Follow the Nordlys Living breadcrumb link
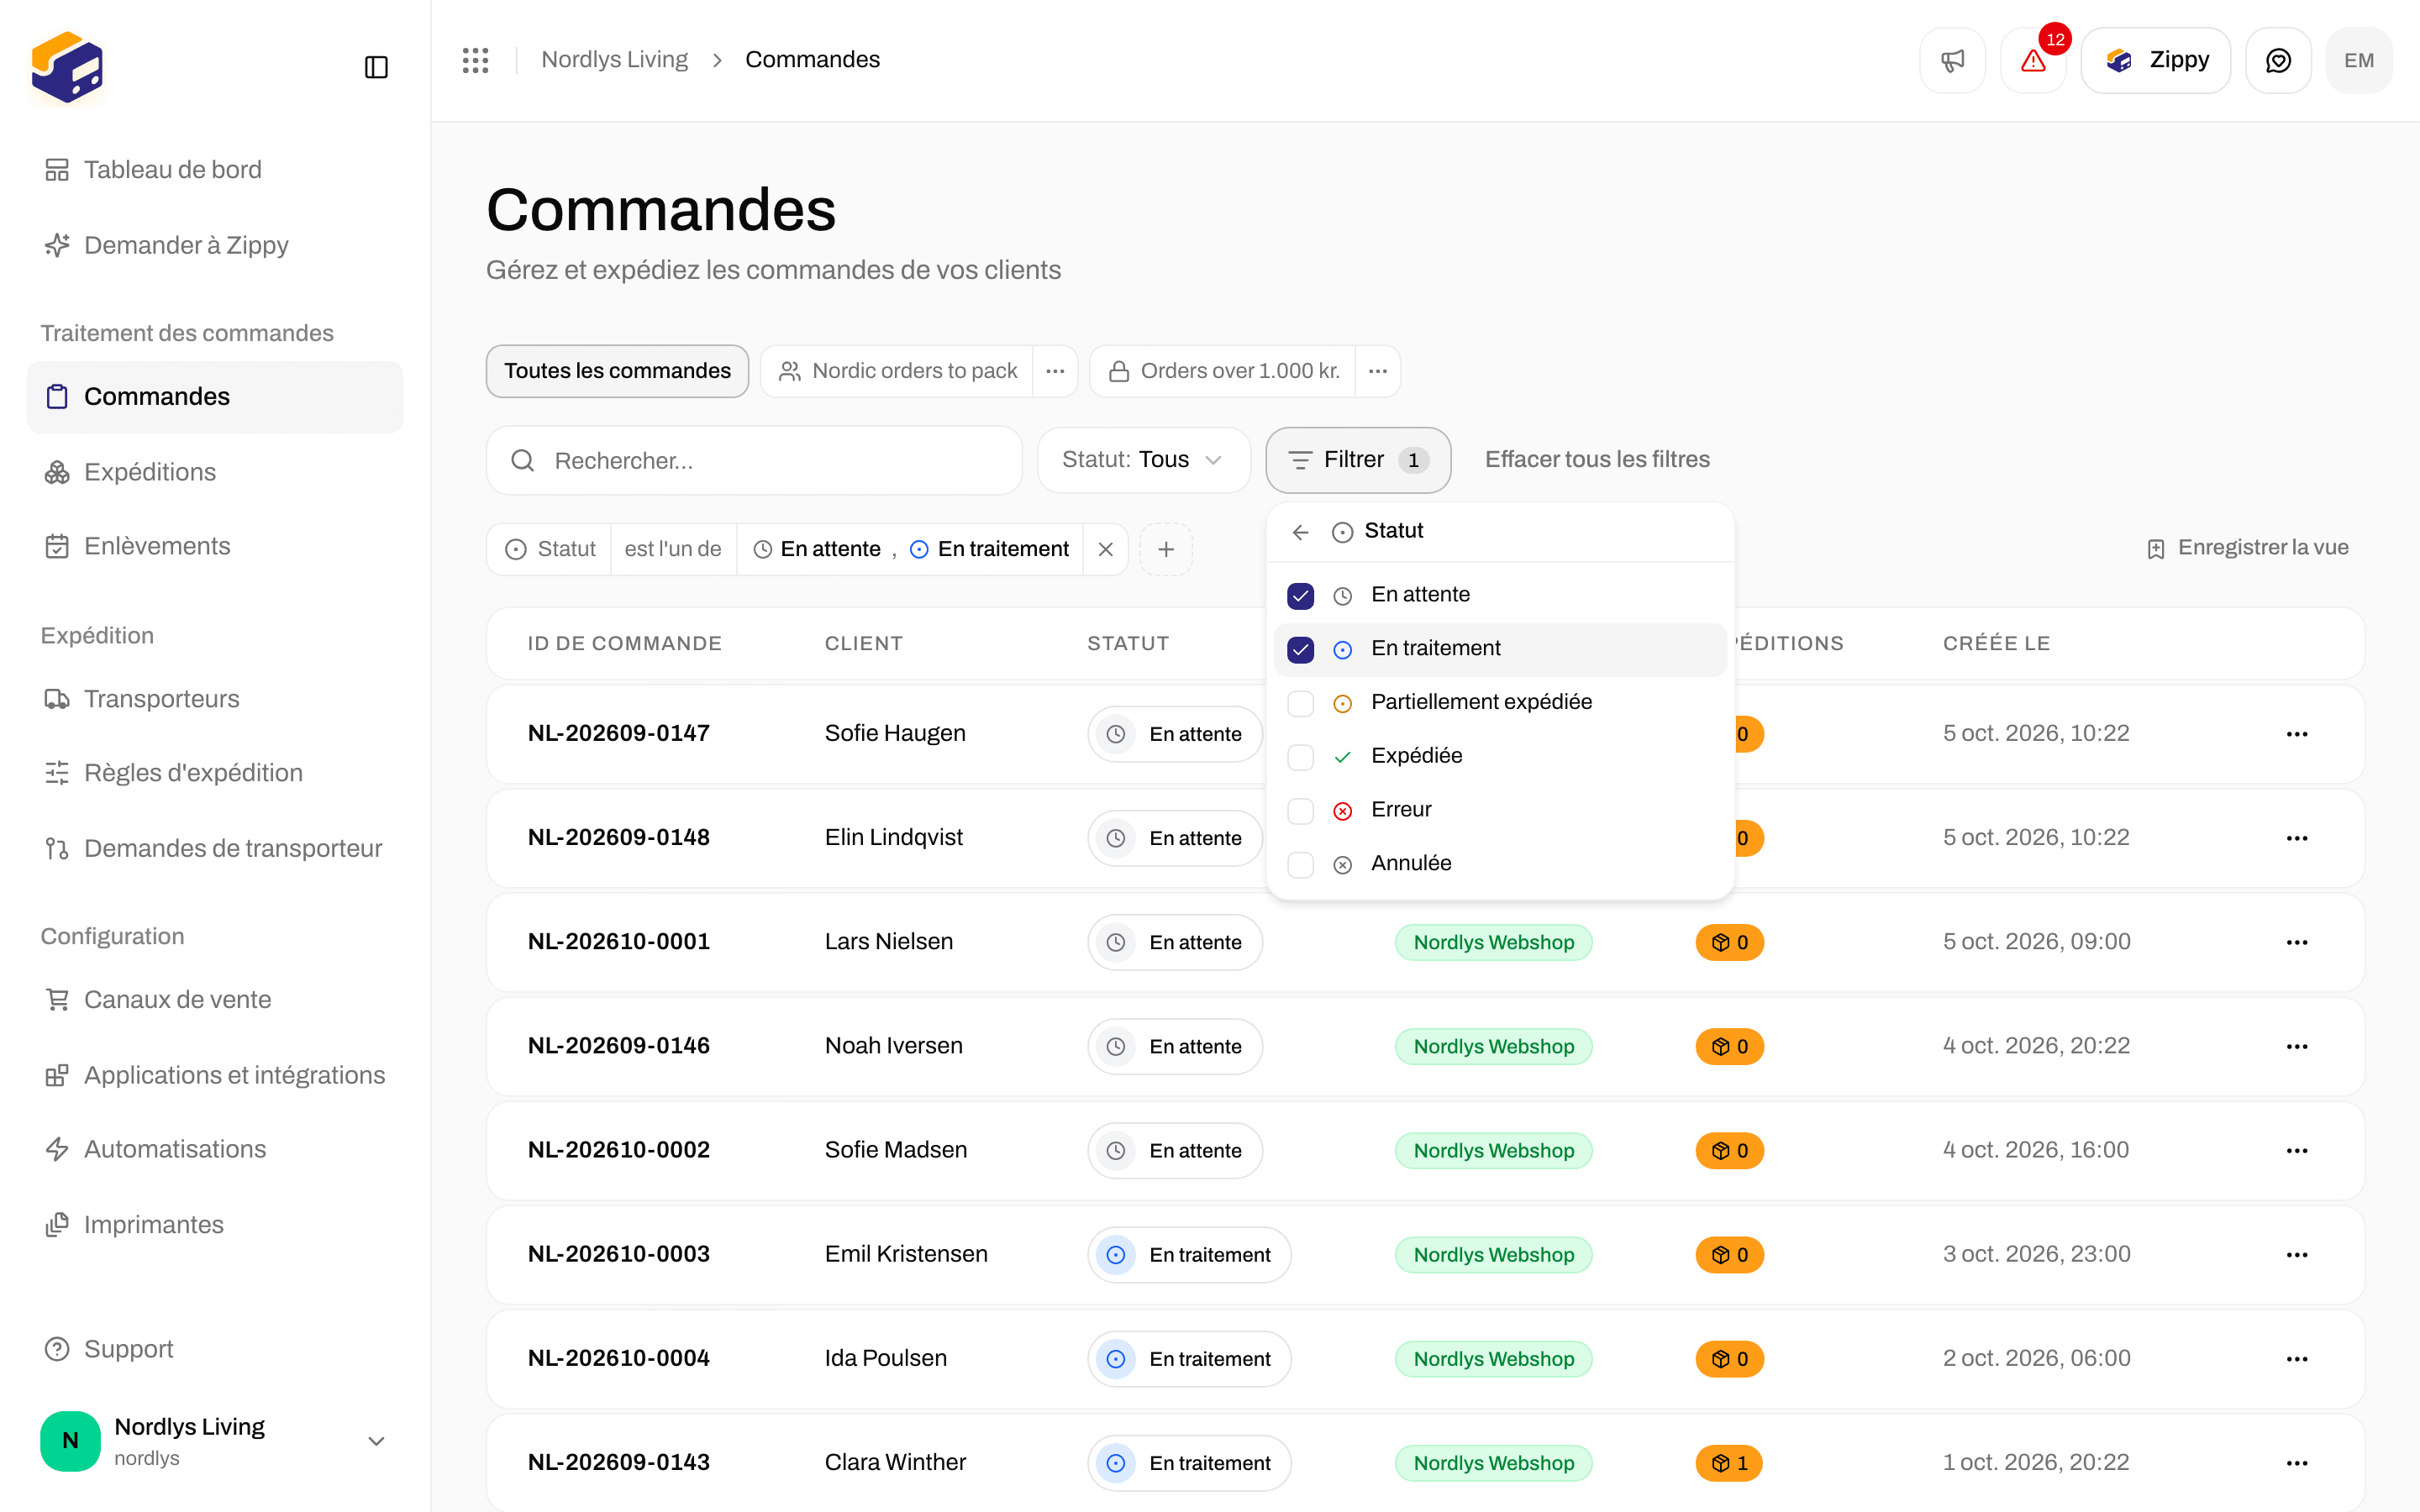Image resolution: width=2420 pixels, height=1512 pixels. (x=614, y=60)
